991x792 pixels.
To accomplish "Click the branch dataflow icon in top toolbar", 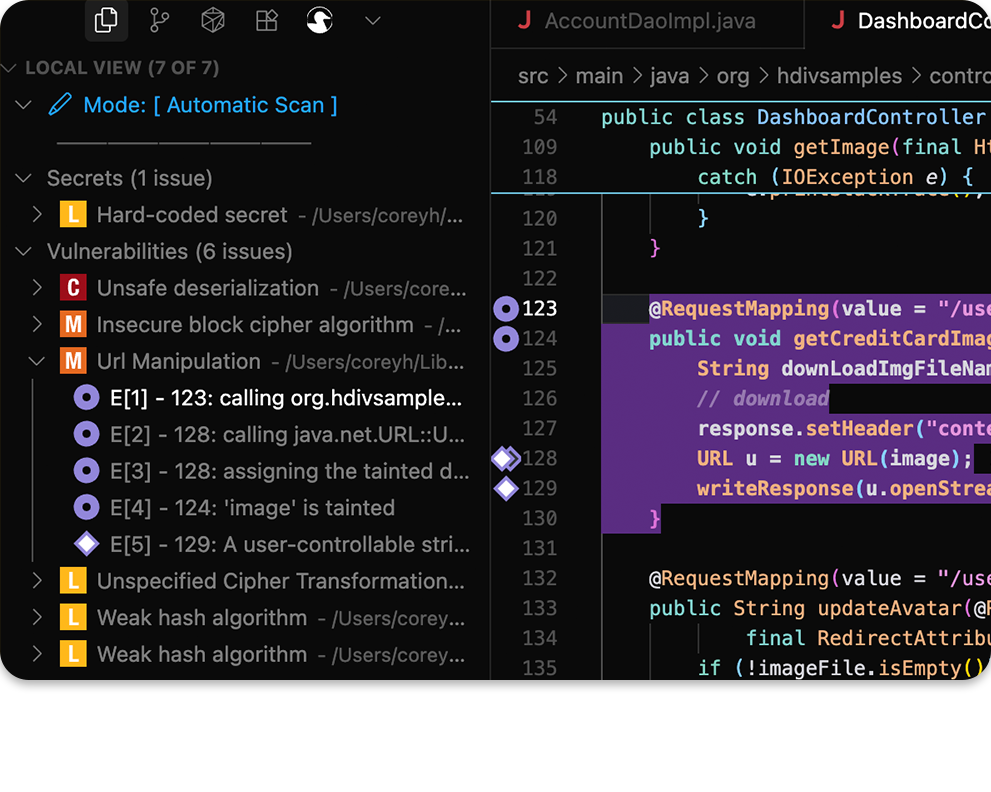I will pos(160,20).
